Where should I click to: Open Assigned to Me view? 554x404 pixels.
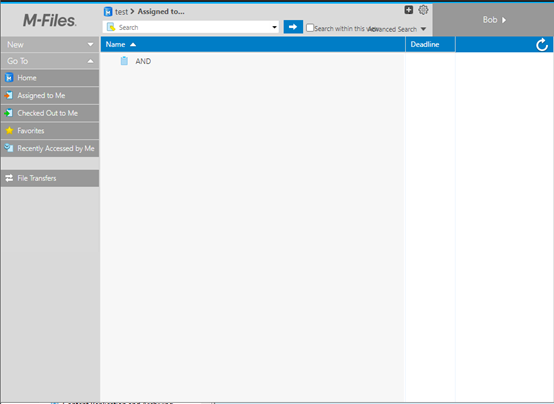click(50, 95)
